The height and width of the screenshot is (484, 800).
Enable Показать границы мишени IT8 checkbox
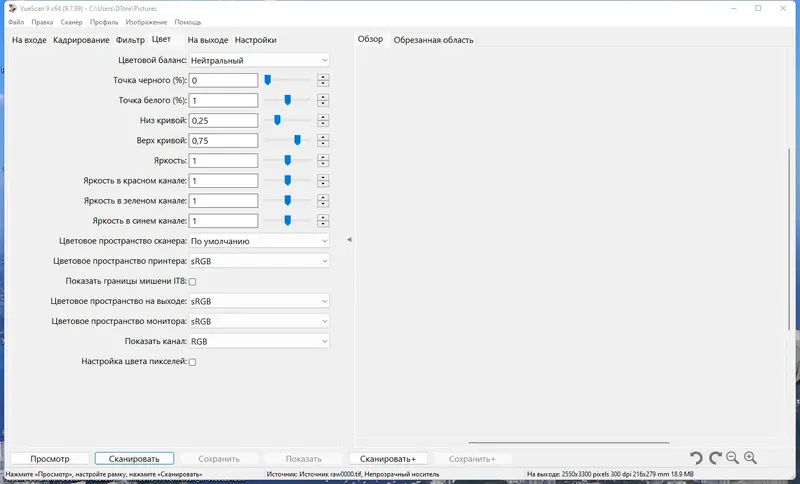[x=192, y=282]
